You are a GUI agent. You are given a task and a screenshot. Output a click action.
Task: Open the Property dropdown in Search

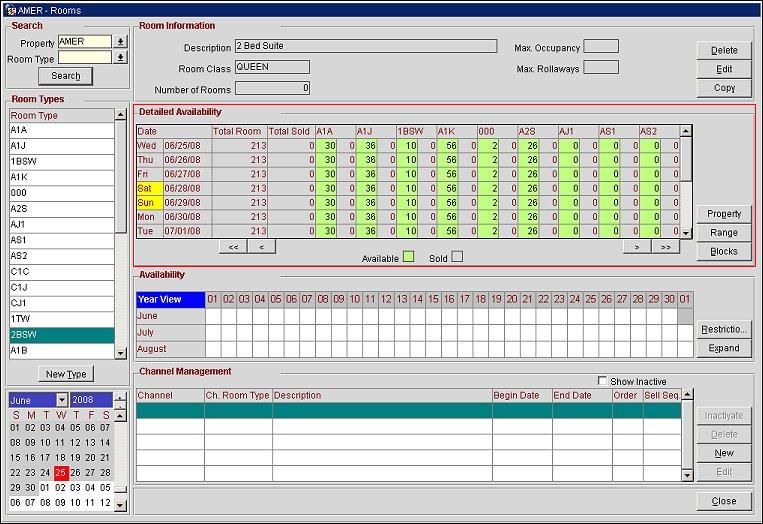point(121,42)
